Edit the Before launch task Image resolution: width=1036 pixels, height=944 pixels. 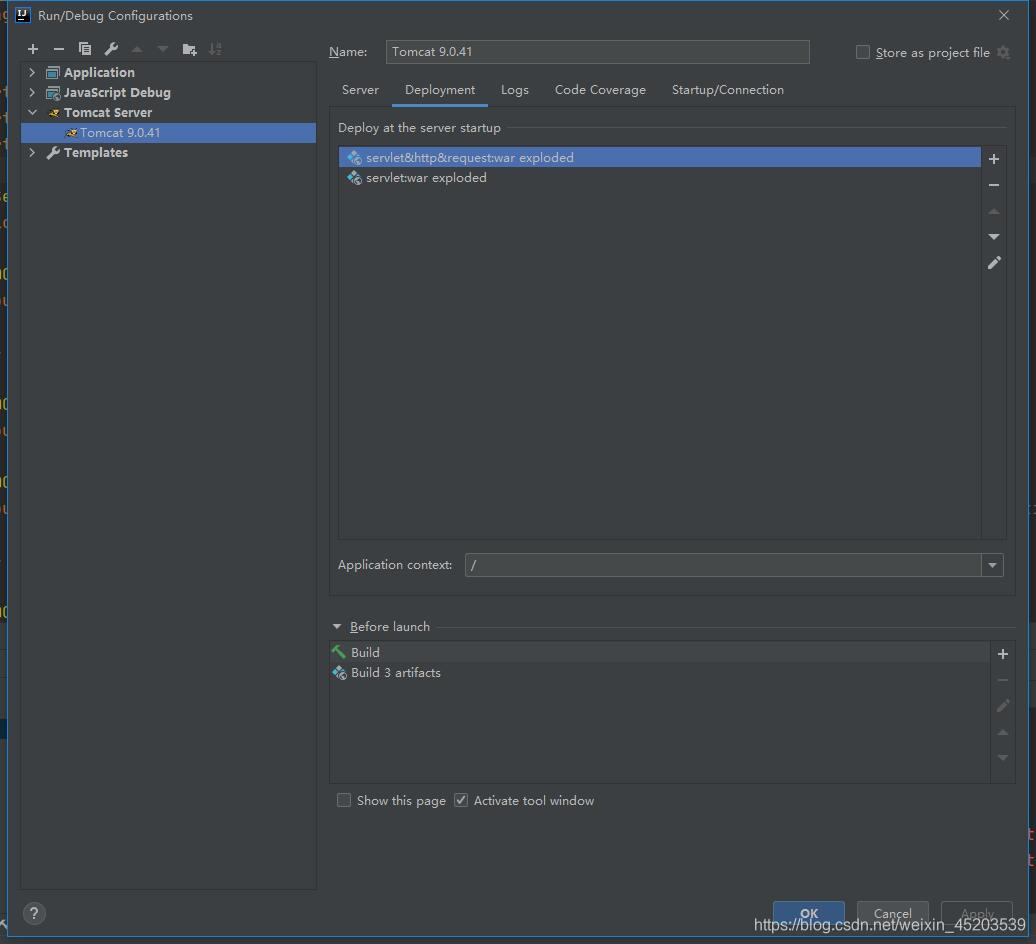click(x=1003, y=706)
